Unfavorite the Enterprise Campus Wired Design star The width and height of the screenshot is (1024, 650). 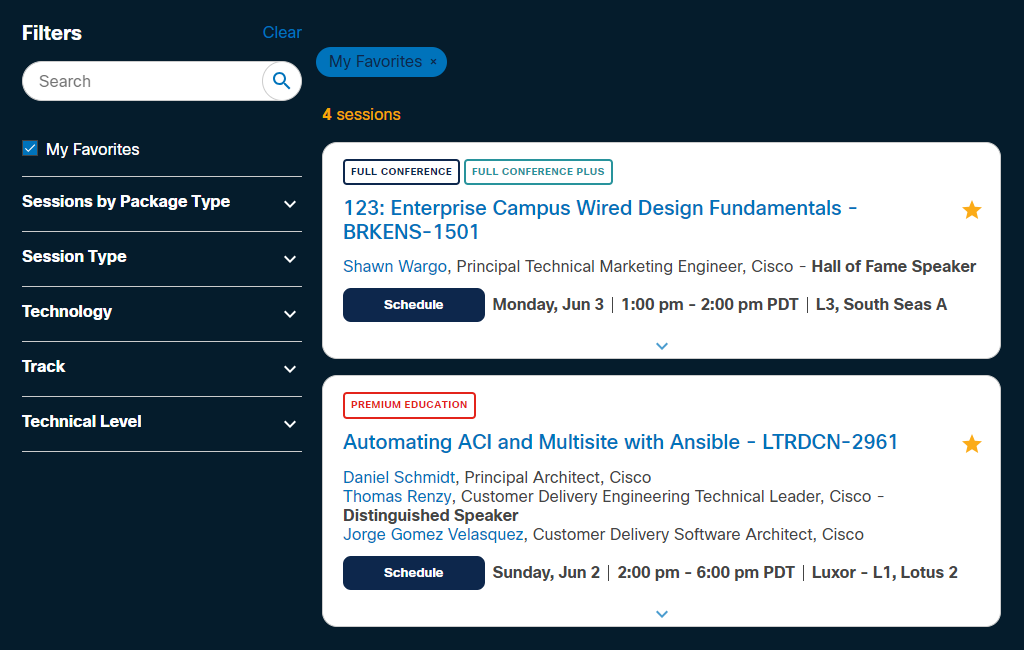click(971, 210)
